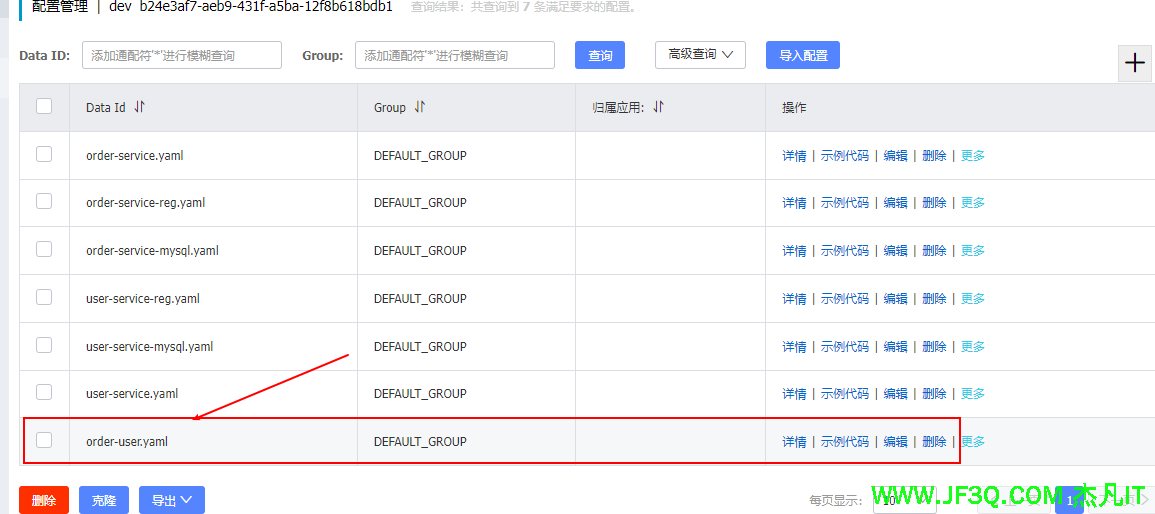The width and height of the screenshot is (1155, 514).
Task: Click the plus icon to add configuration
Action: tap(1135, 63)
